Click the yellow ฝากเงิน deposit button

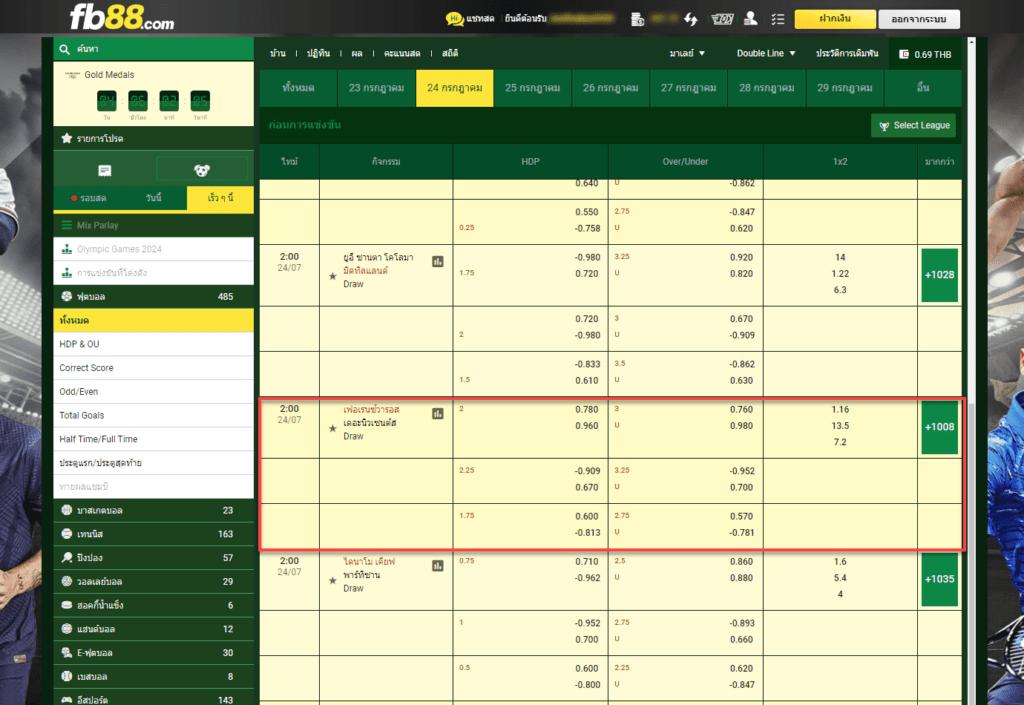(835, 19)
